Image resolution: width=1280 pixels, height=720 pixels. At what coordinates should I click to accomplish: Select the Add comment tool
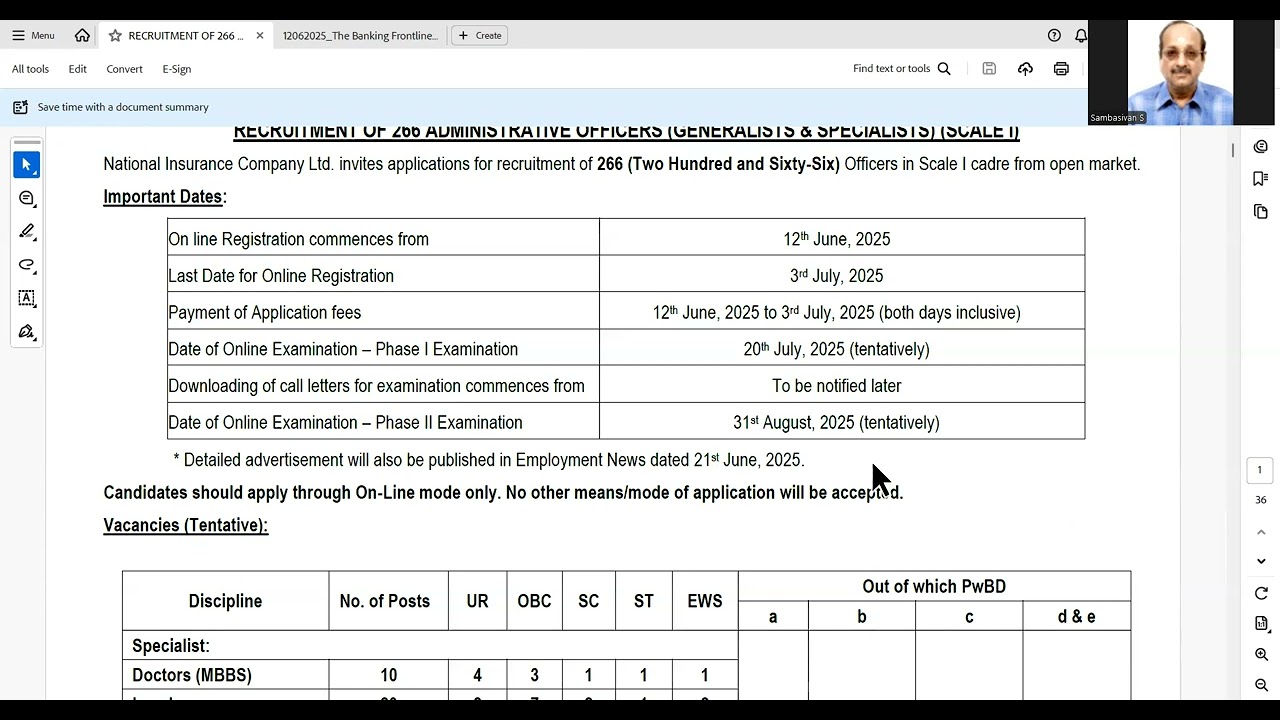27,198
